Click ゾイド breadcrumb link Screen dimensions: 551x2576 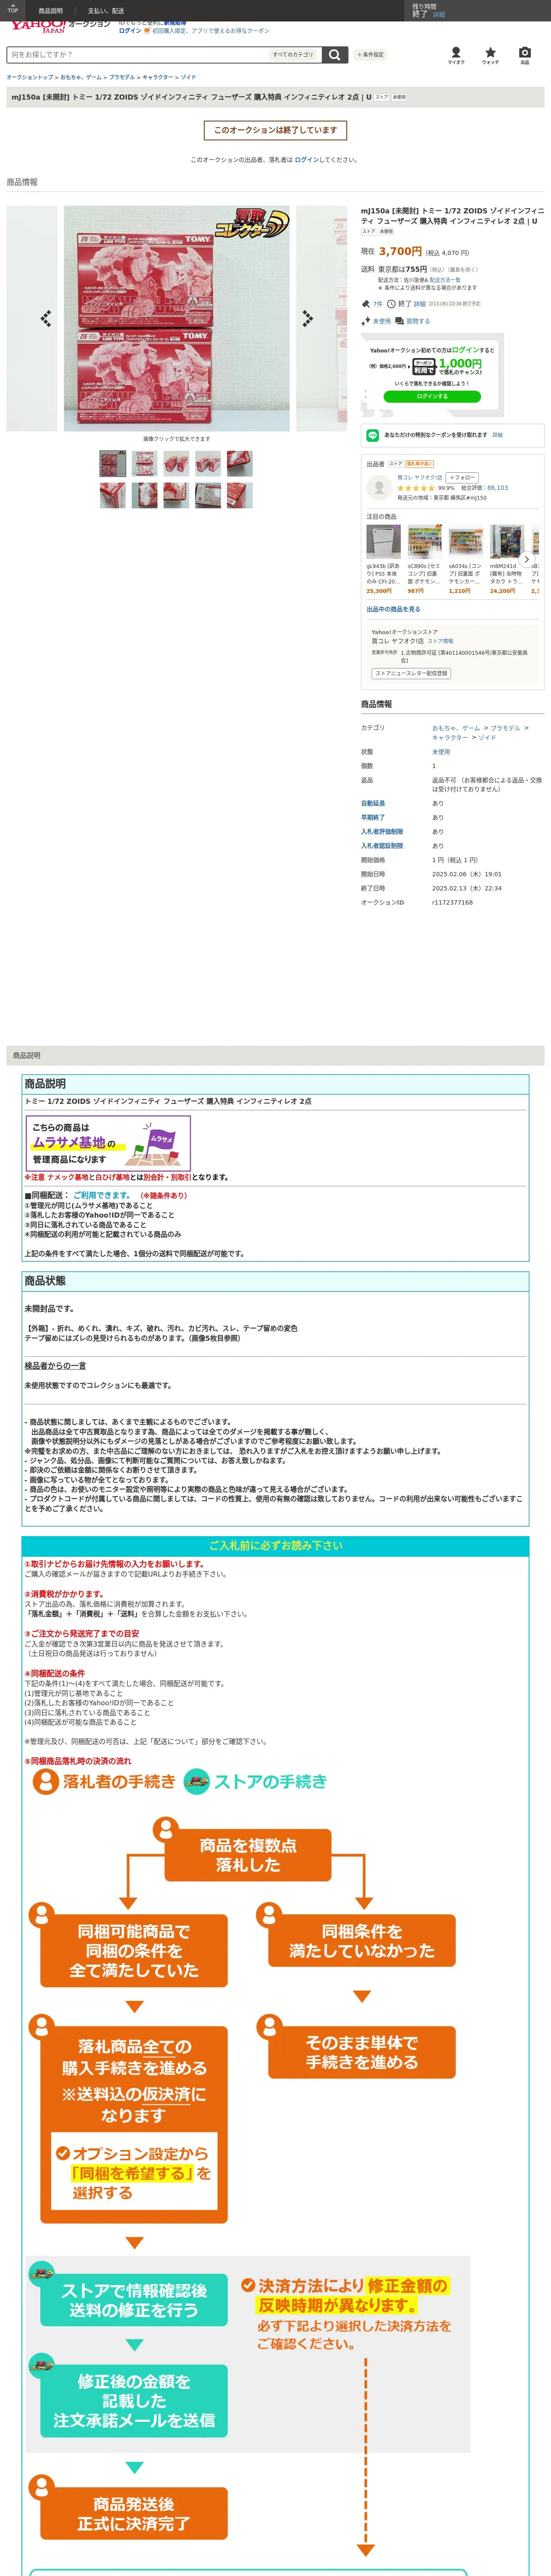(x=188, y=77)
